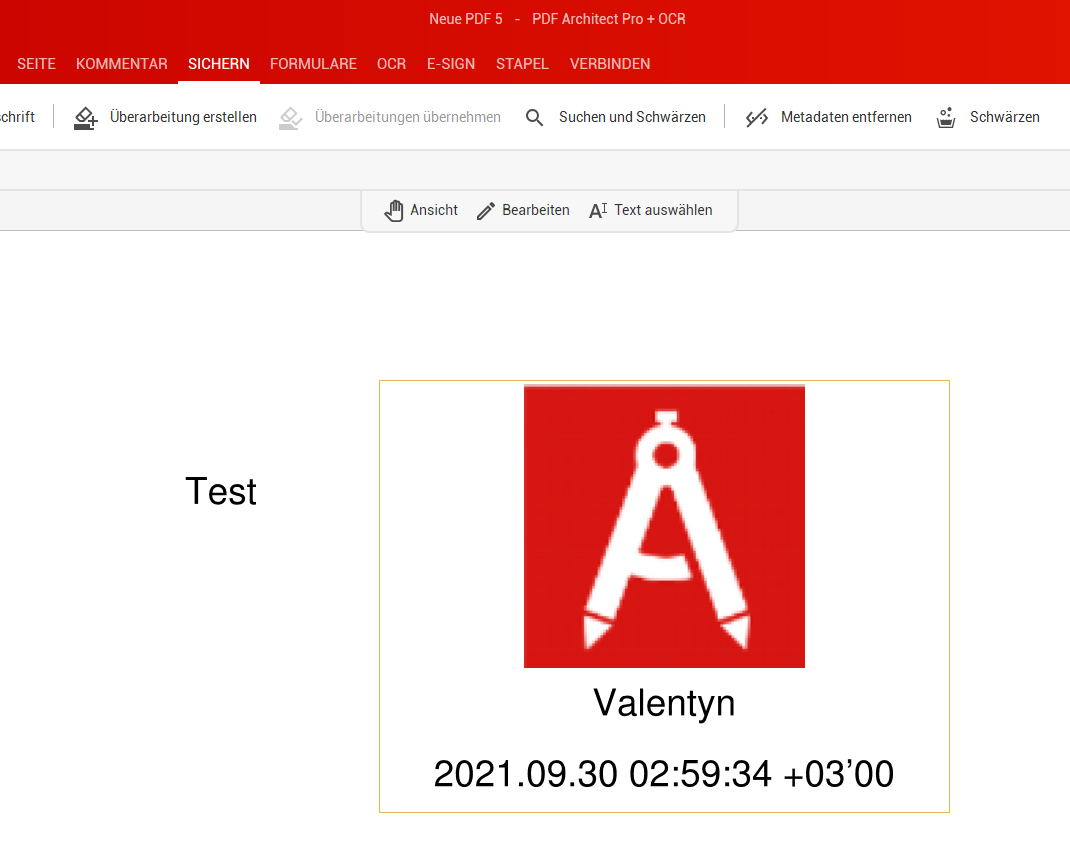Select the Ansicht hand icon

pos(394,211)
